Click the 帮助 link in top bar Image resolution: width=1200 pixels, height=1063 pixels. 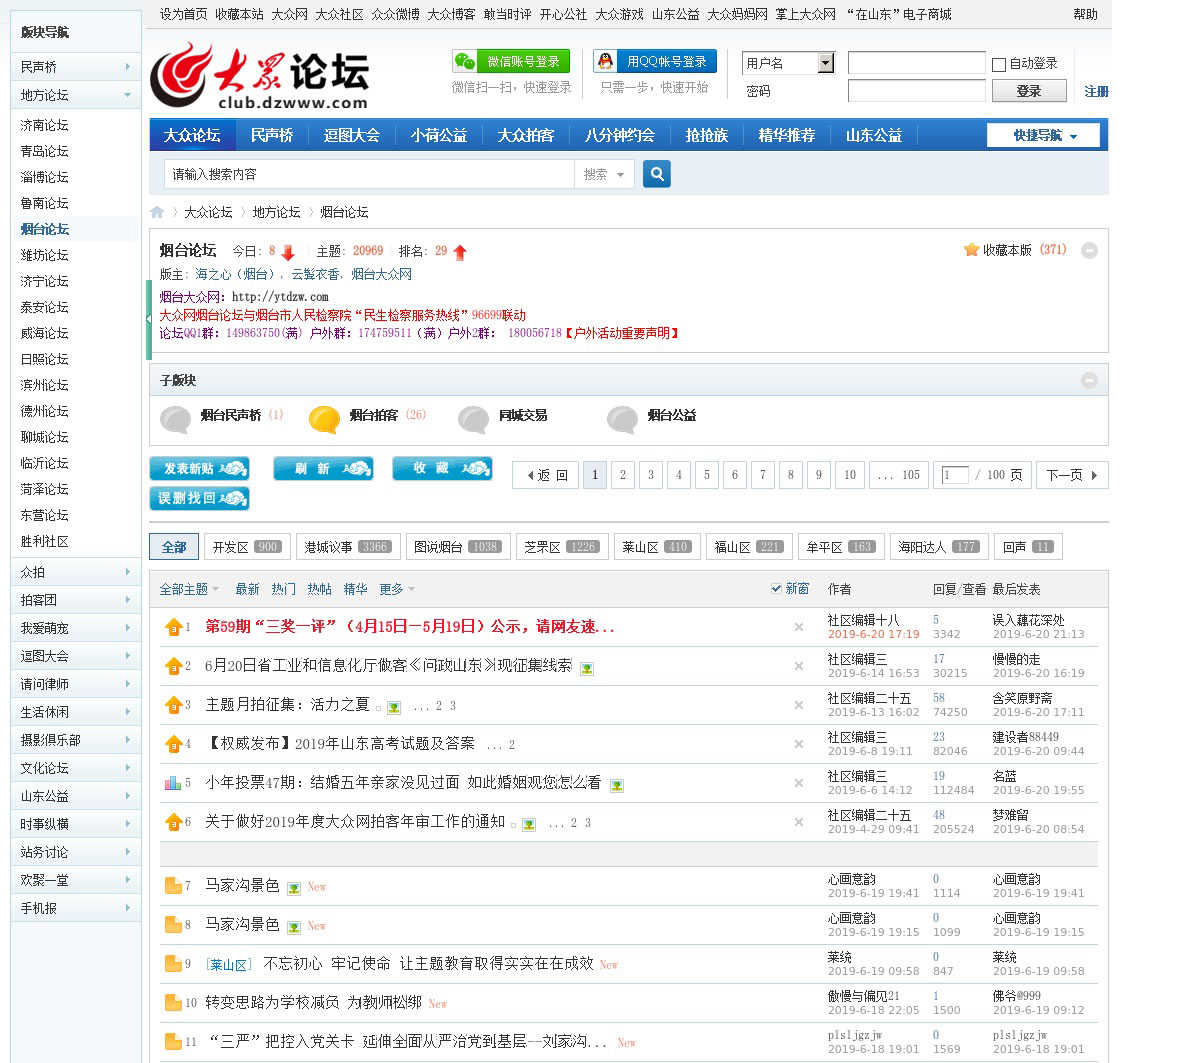pos(1085,14)
